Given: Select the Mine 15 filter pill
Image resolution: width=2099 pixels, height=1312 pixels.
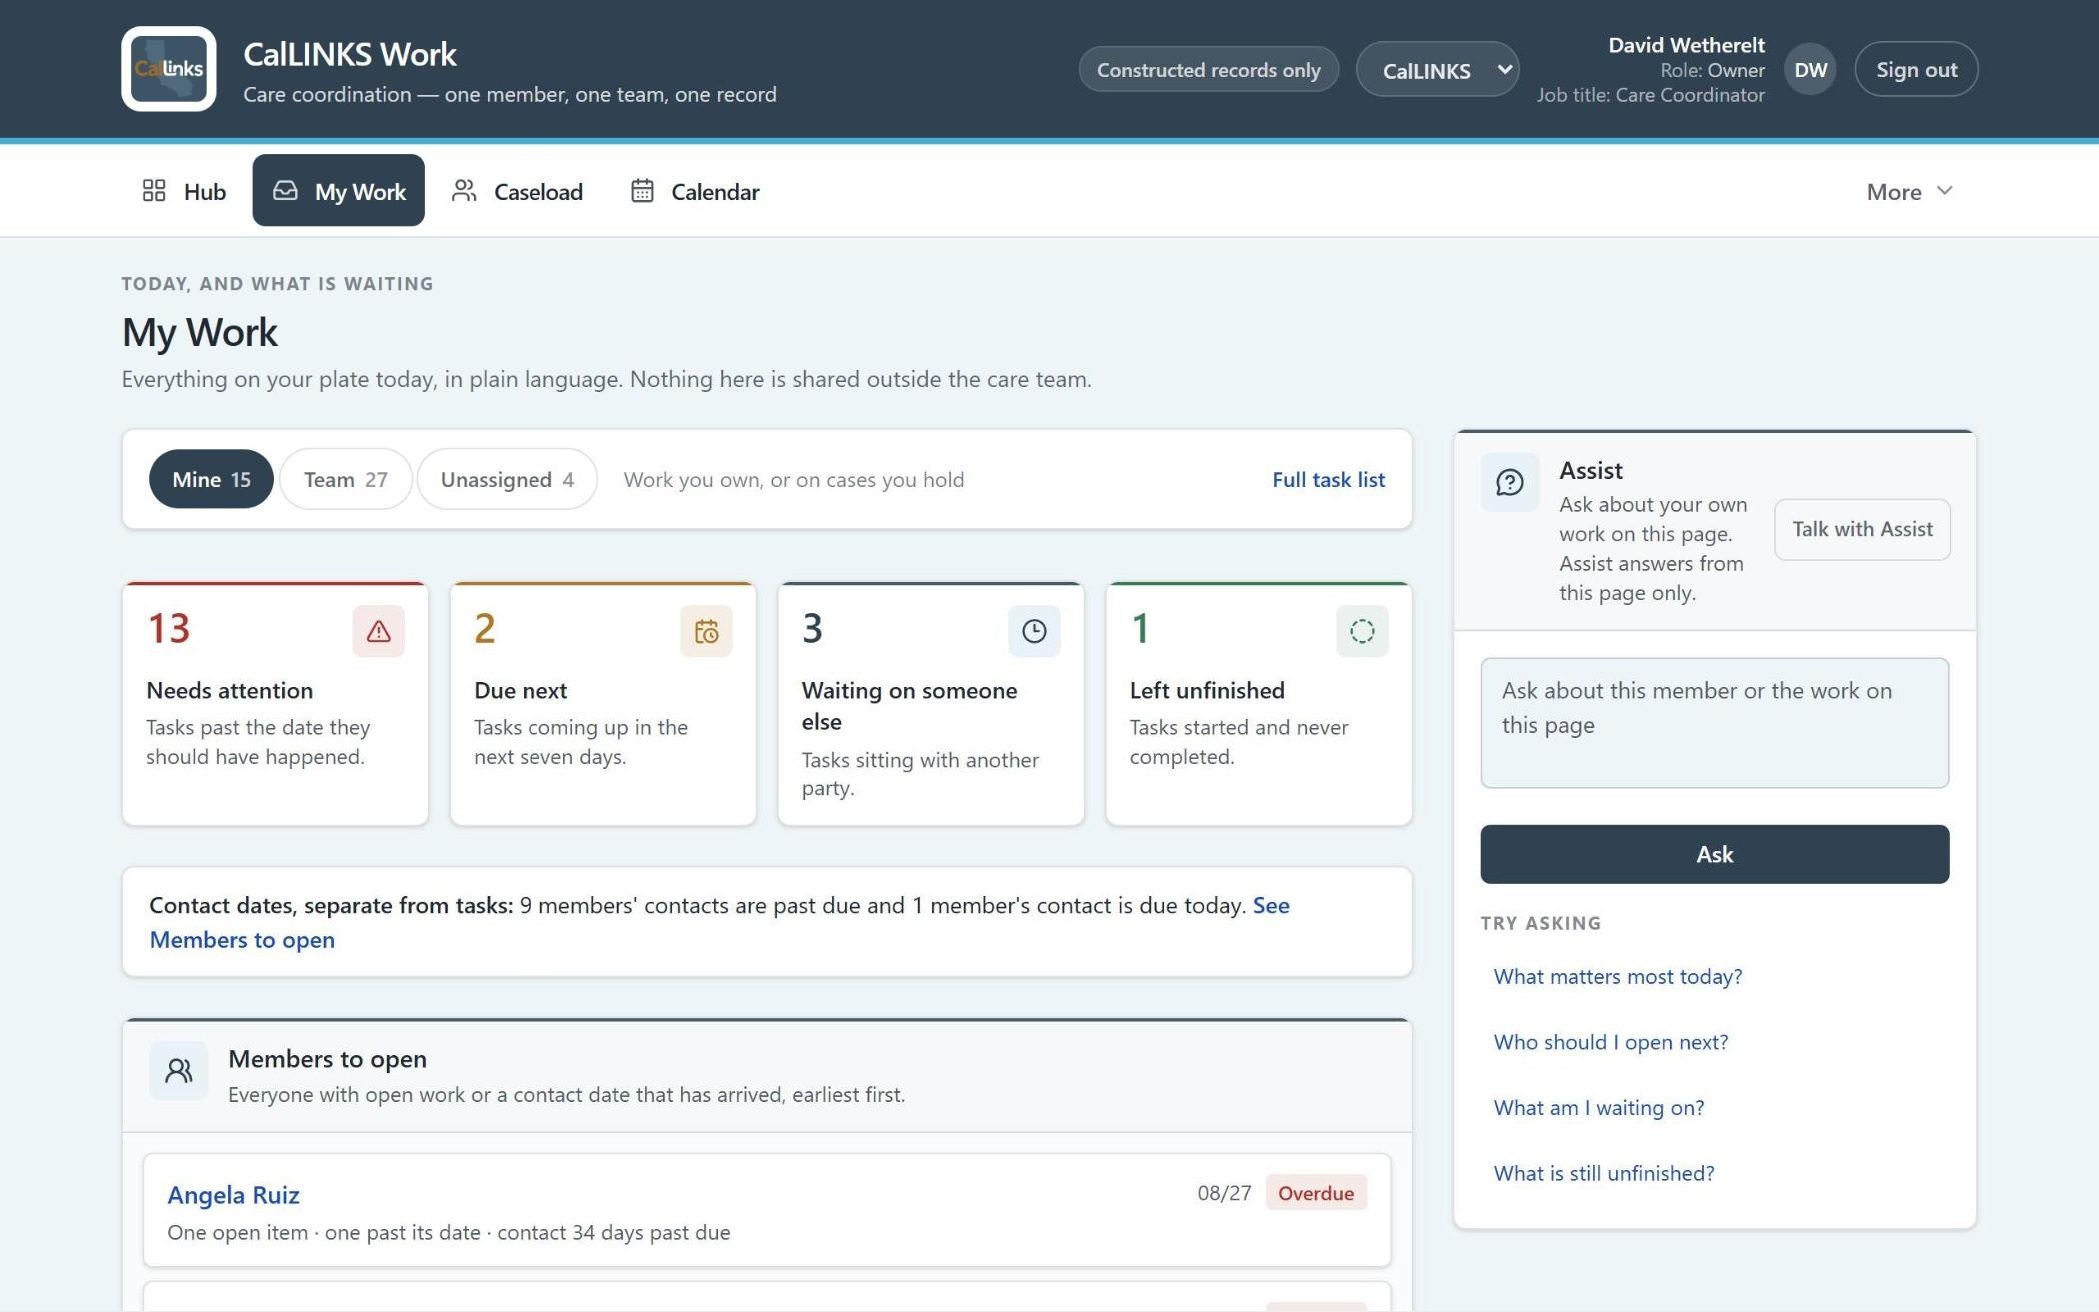Looking at the screenshot, I should click(211, 479).
